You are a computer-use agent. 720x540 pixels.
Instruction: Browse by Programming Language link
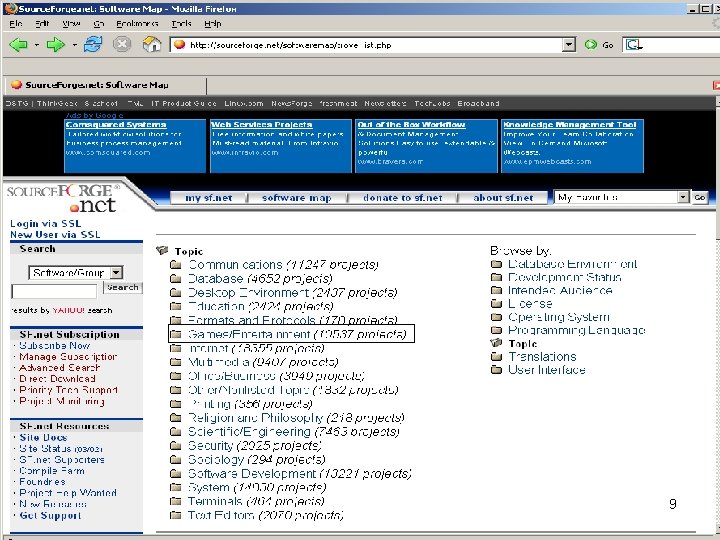tap(577, 330)
